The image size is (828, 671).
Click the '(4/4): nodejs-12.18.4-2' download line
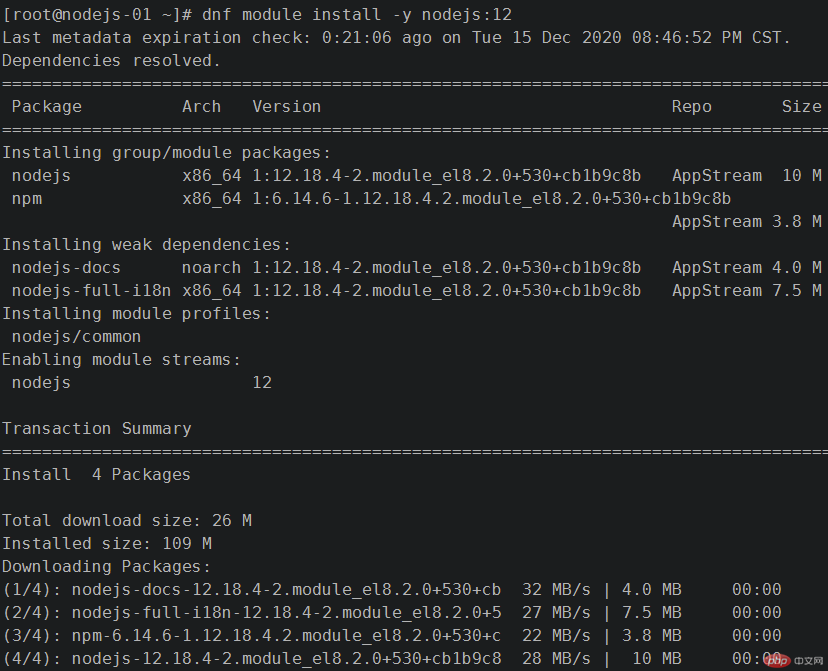(x=392, y=659)
